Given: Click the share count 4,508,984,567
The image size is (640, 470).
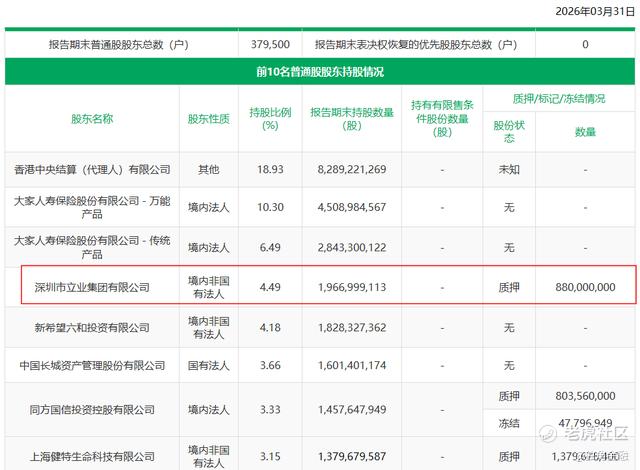Looking at the screenshot, I should click(352, 207).
